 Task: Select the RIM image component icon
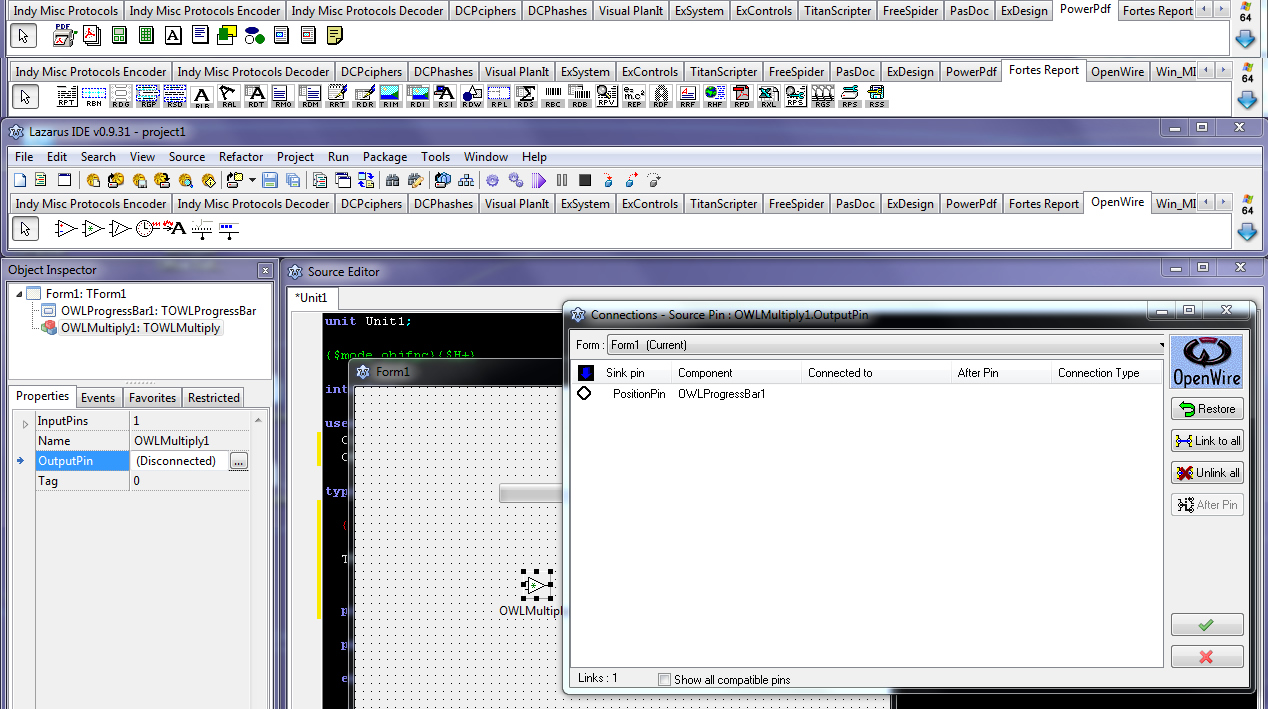click(x=391, y=97)
